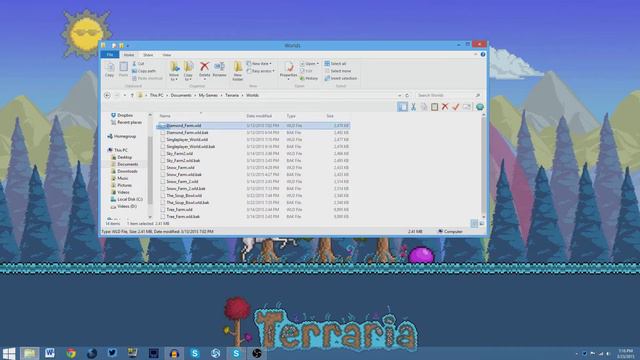Expand the Move to dropdown
The width and height of the screenshot is (640, 360).
(x=174, y=77)
